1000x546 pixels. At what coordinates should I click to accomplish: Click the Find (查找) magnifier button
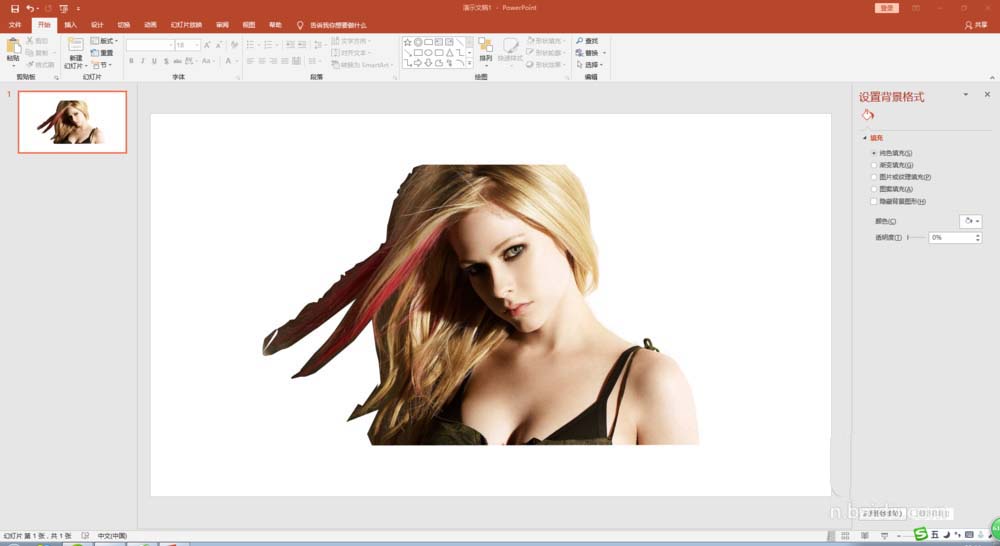pyautogui.click(x=587, y=41)
